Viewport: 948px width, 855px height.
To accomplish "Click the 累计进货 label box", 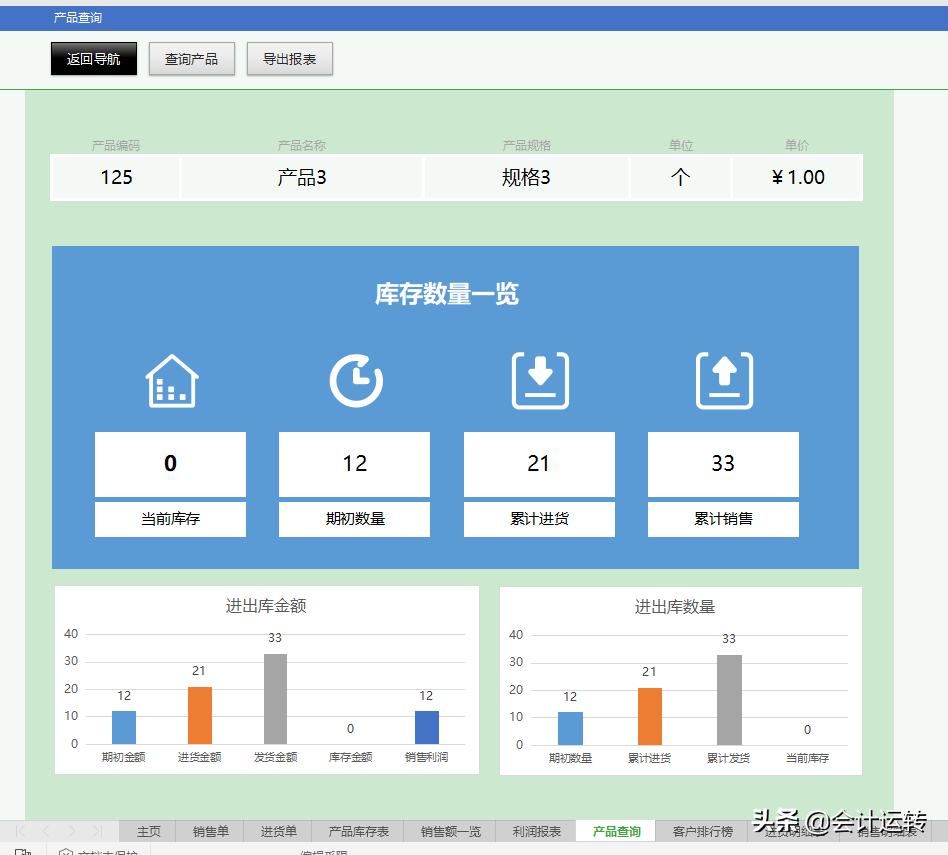I will coord(539,519).
